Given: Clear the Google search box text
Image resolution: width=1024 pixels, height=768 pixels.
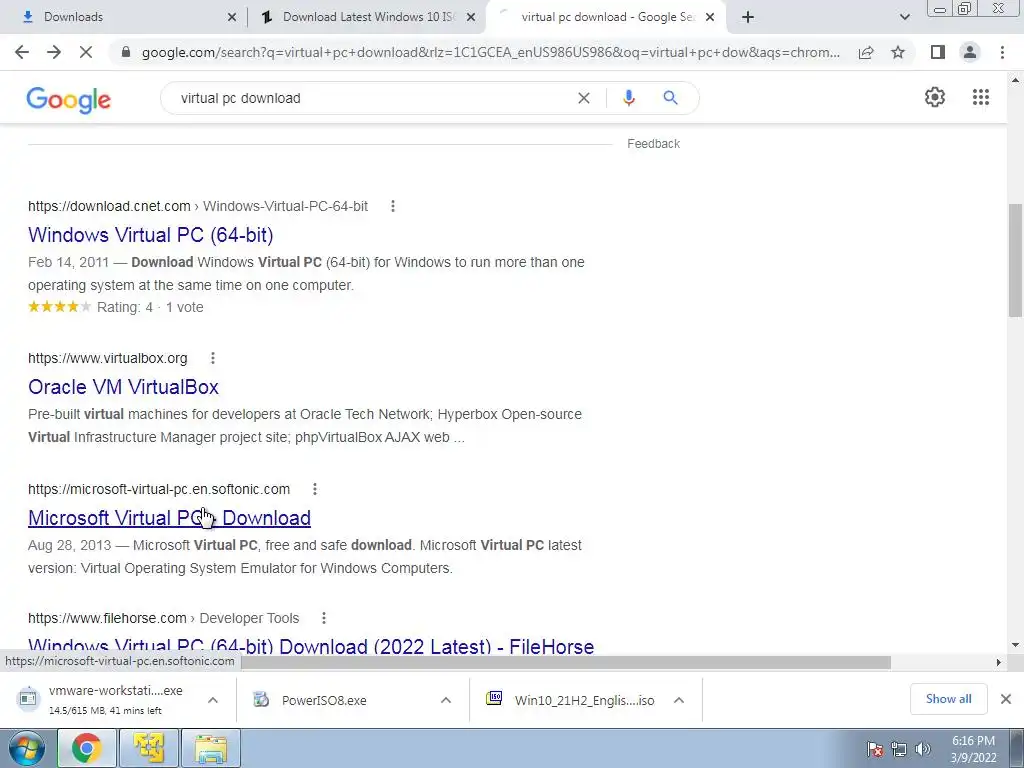Looking at the screenshot, I should pyautogui.click(x=584, y=98).
